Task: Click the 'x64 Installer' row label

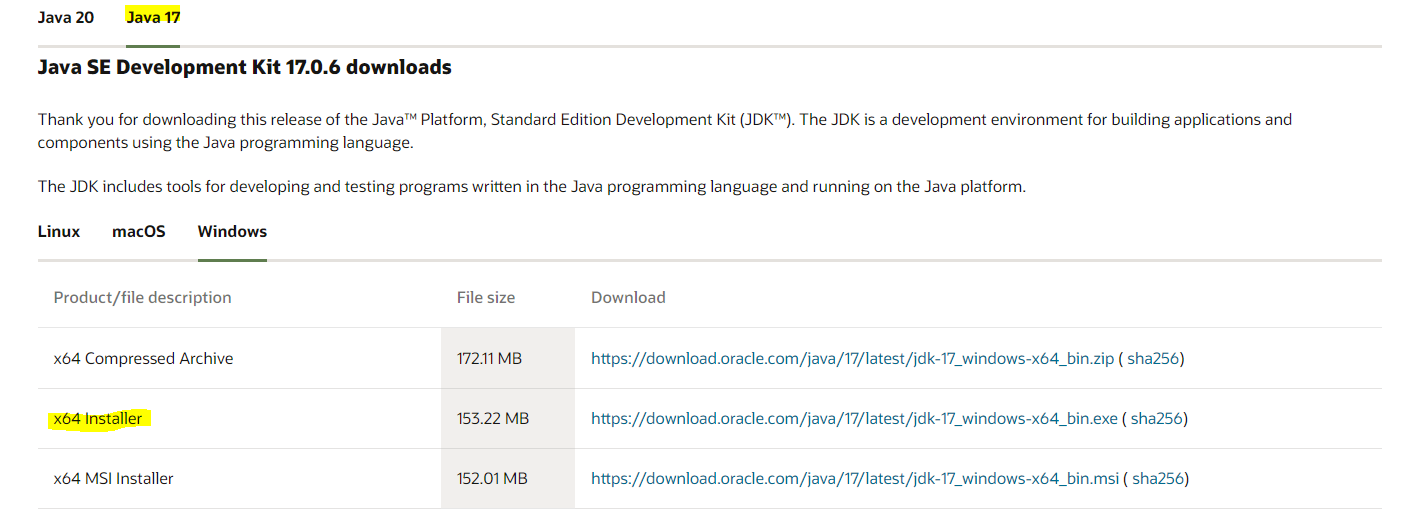Action: pos(98,418)
